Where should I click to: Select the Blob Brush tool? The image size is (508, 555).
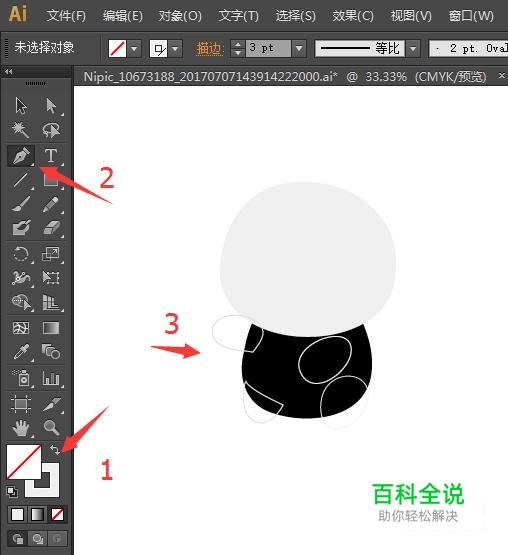pyautogui.click(x=21, y=228)
